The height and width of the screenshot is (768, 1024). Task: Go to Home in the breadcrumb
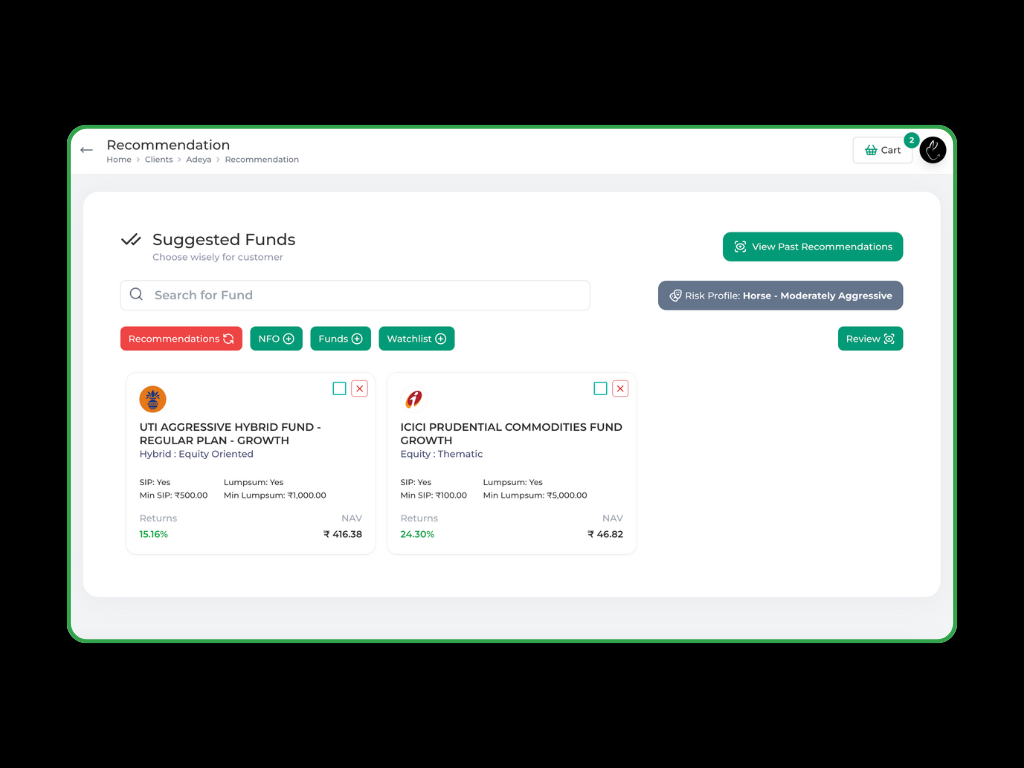119,160
